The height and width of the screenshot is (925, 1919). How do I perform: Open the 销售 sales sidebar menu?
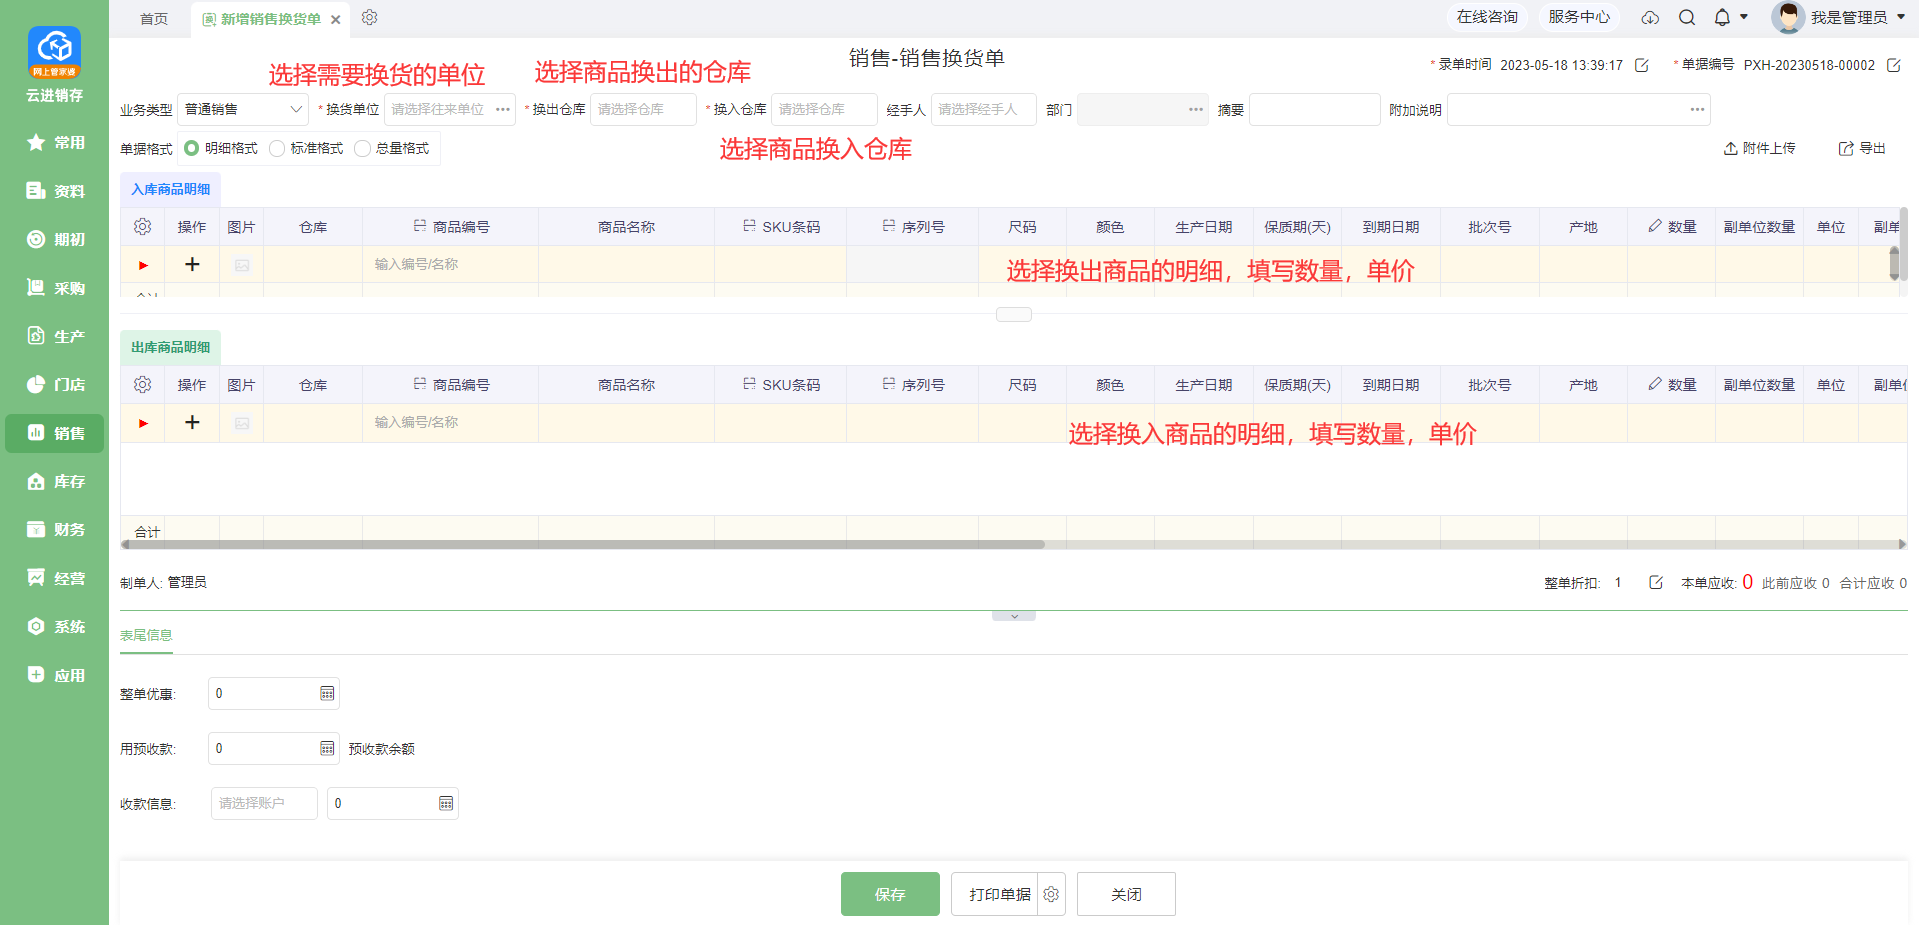coord(55,433)
